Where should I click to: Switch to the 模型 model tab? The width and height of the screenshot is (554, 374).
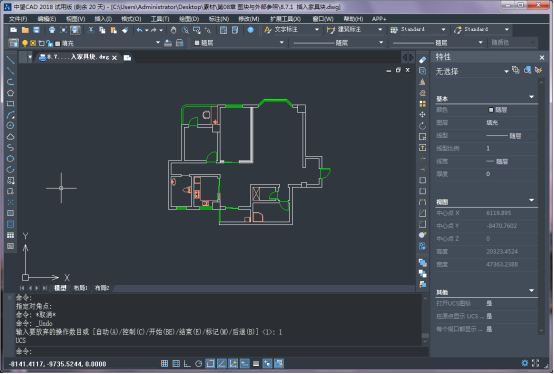pos(60,288)
